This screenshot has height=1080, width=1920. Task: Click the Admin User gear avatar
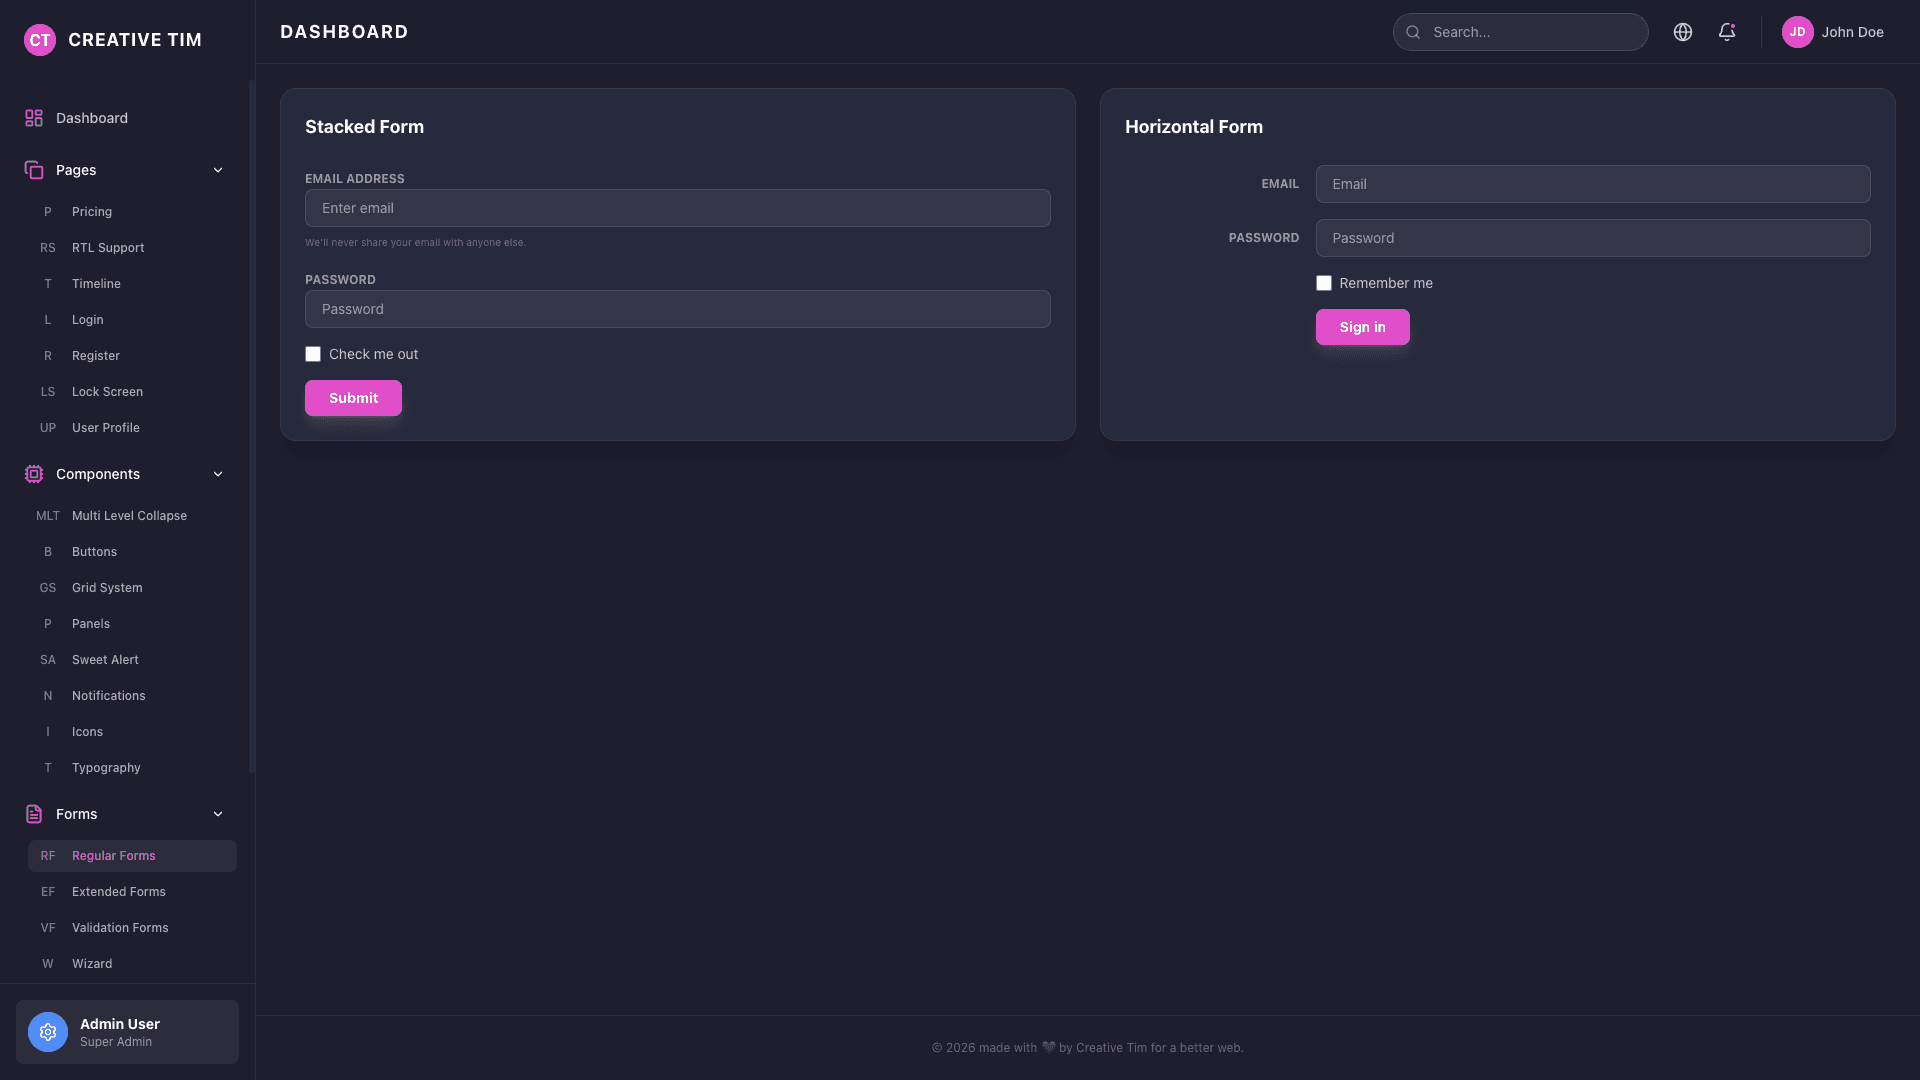click(x=47, y=1032)
